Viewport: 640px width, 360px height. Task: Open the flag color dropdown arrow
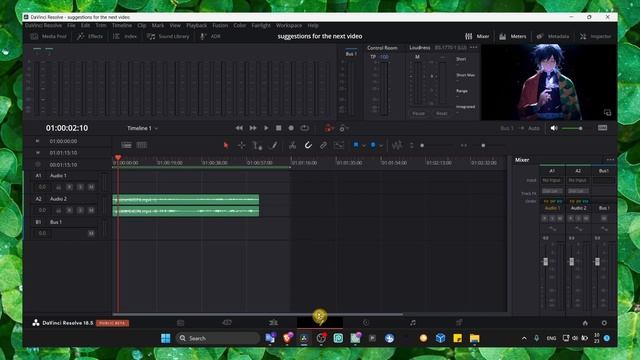click(363, 146)
